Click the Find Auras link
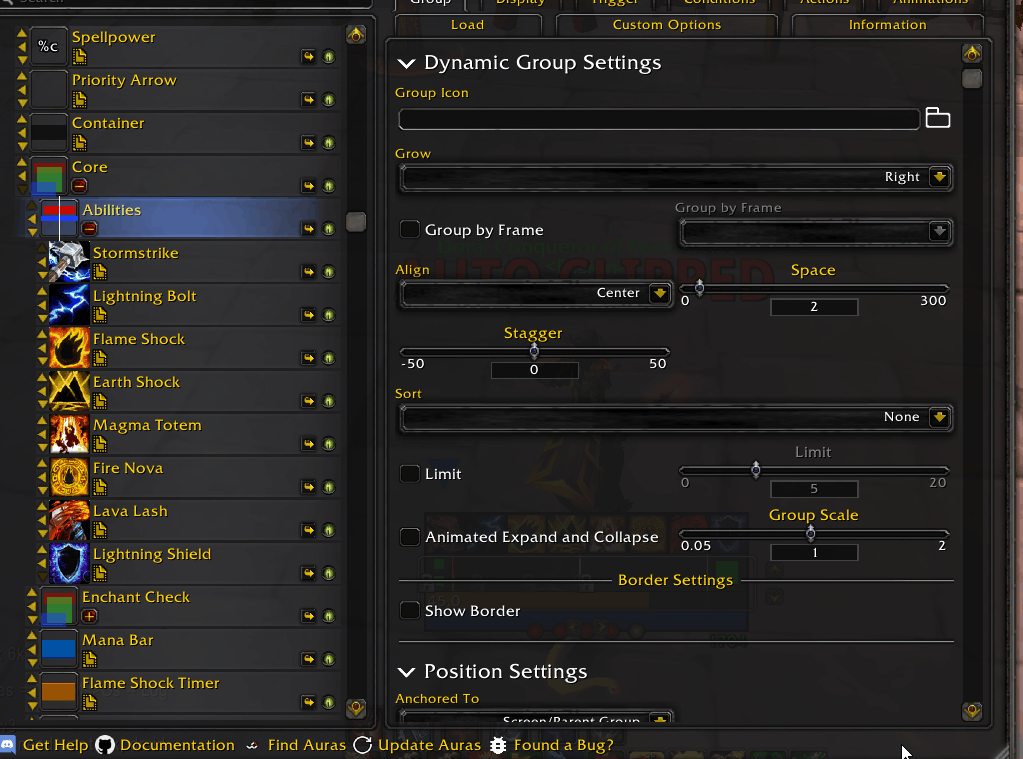 click(x=307, y=745)
